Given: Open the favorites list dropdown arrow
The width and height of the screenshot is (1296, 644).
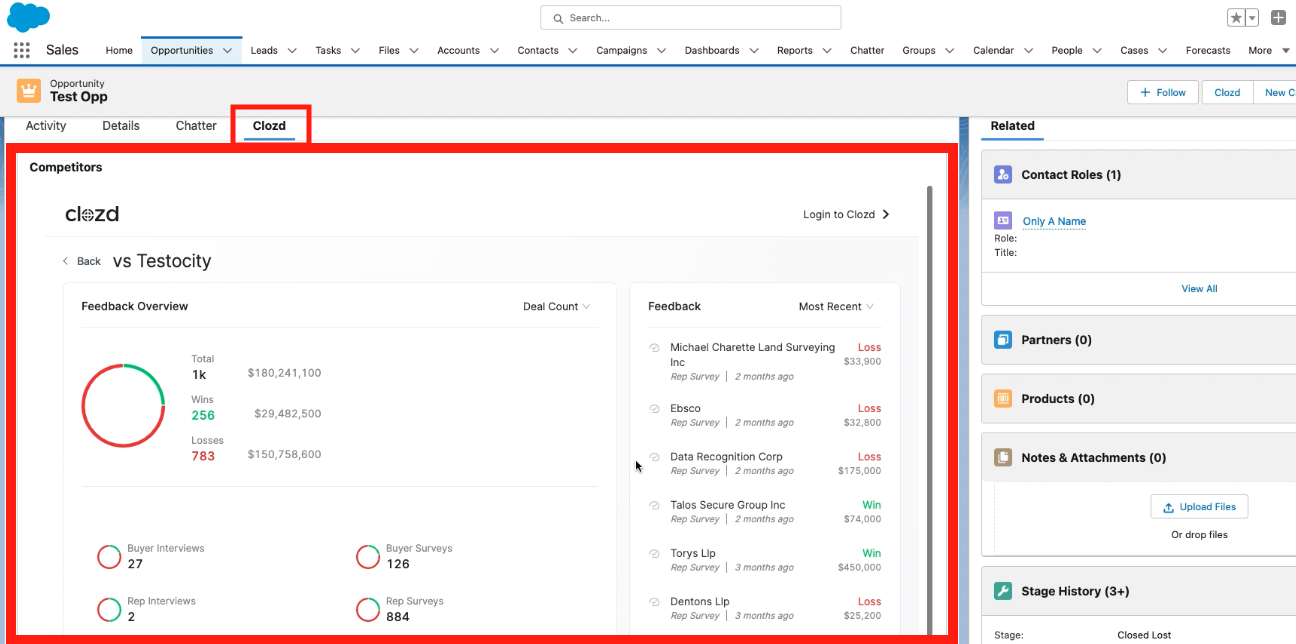Looking at the screenshot, I should point(1252,18).
